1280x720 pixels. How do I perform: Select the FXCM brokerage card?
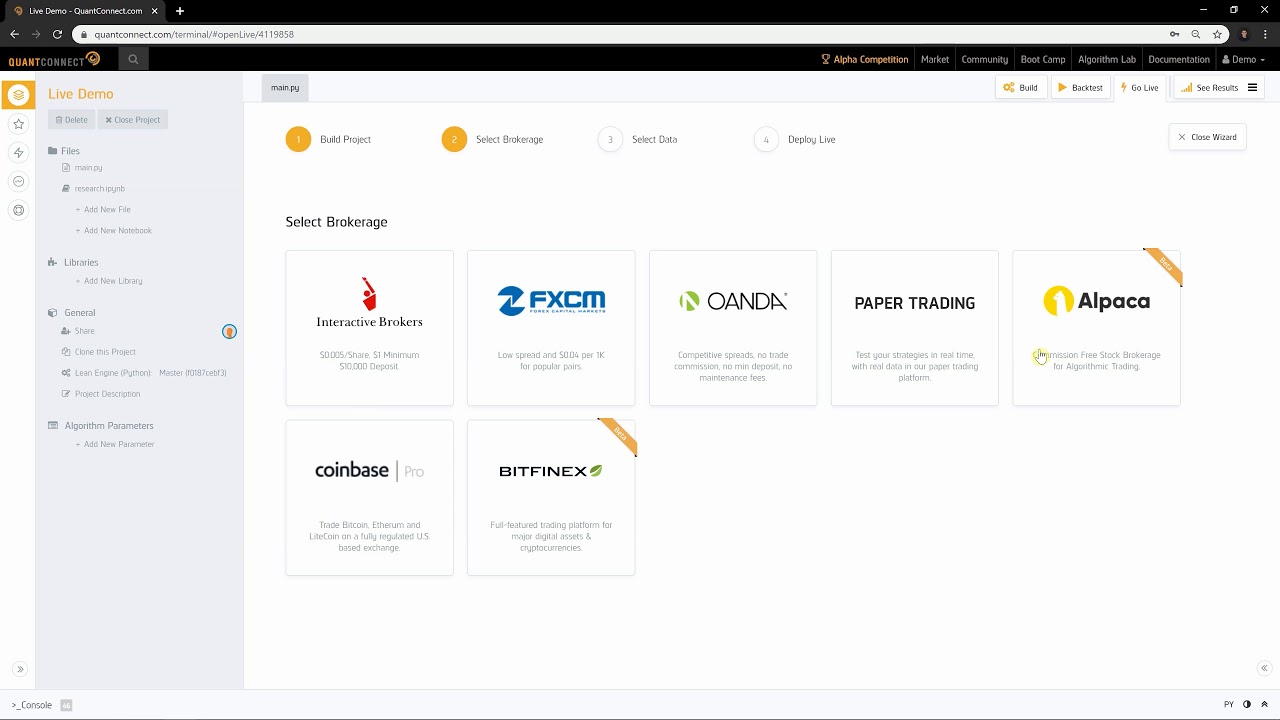[551, 328]
